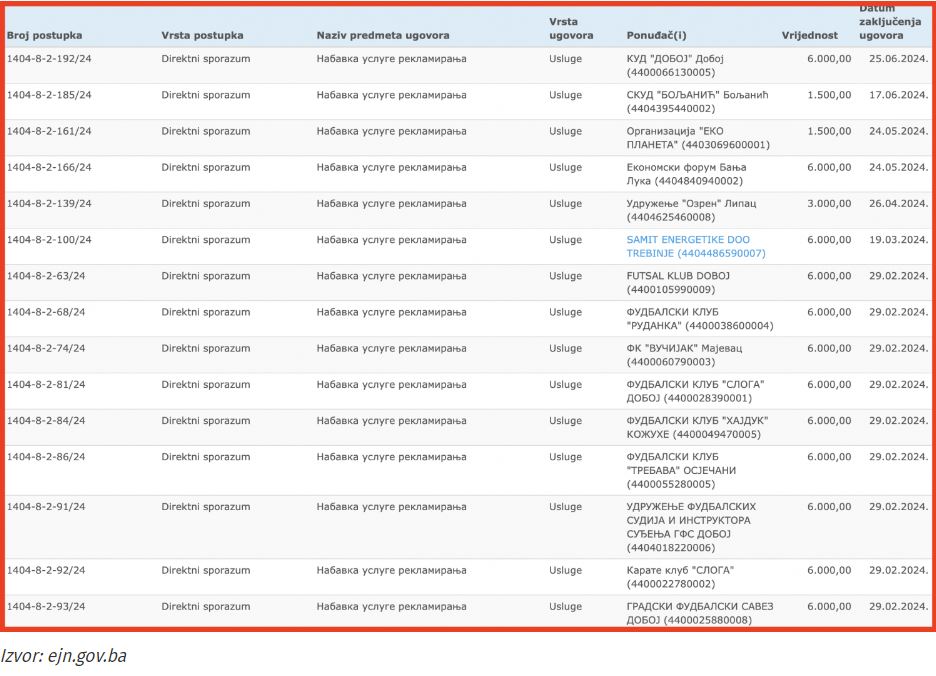
Task: Click the contract date 25.06.2024.
Action: tap(898, 59)
